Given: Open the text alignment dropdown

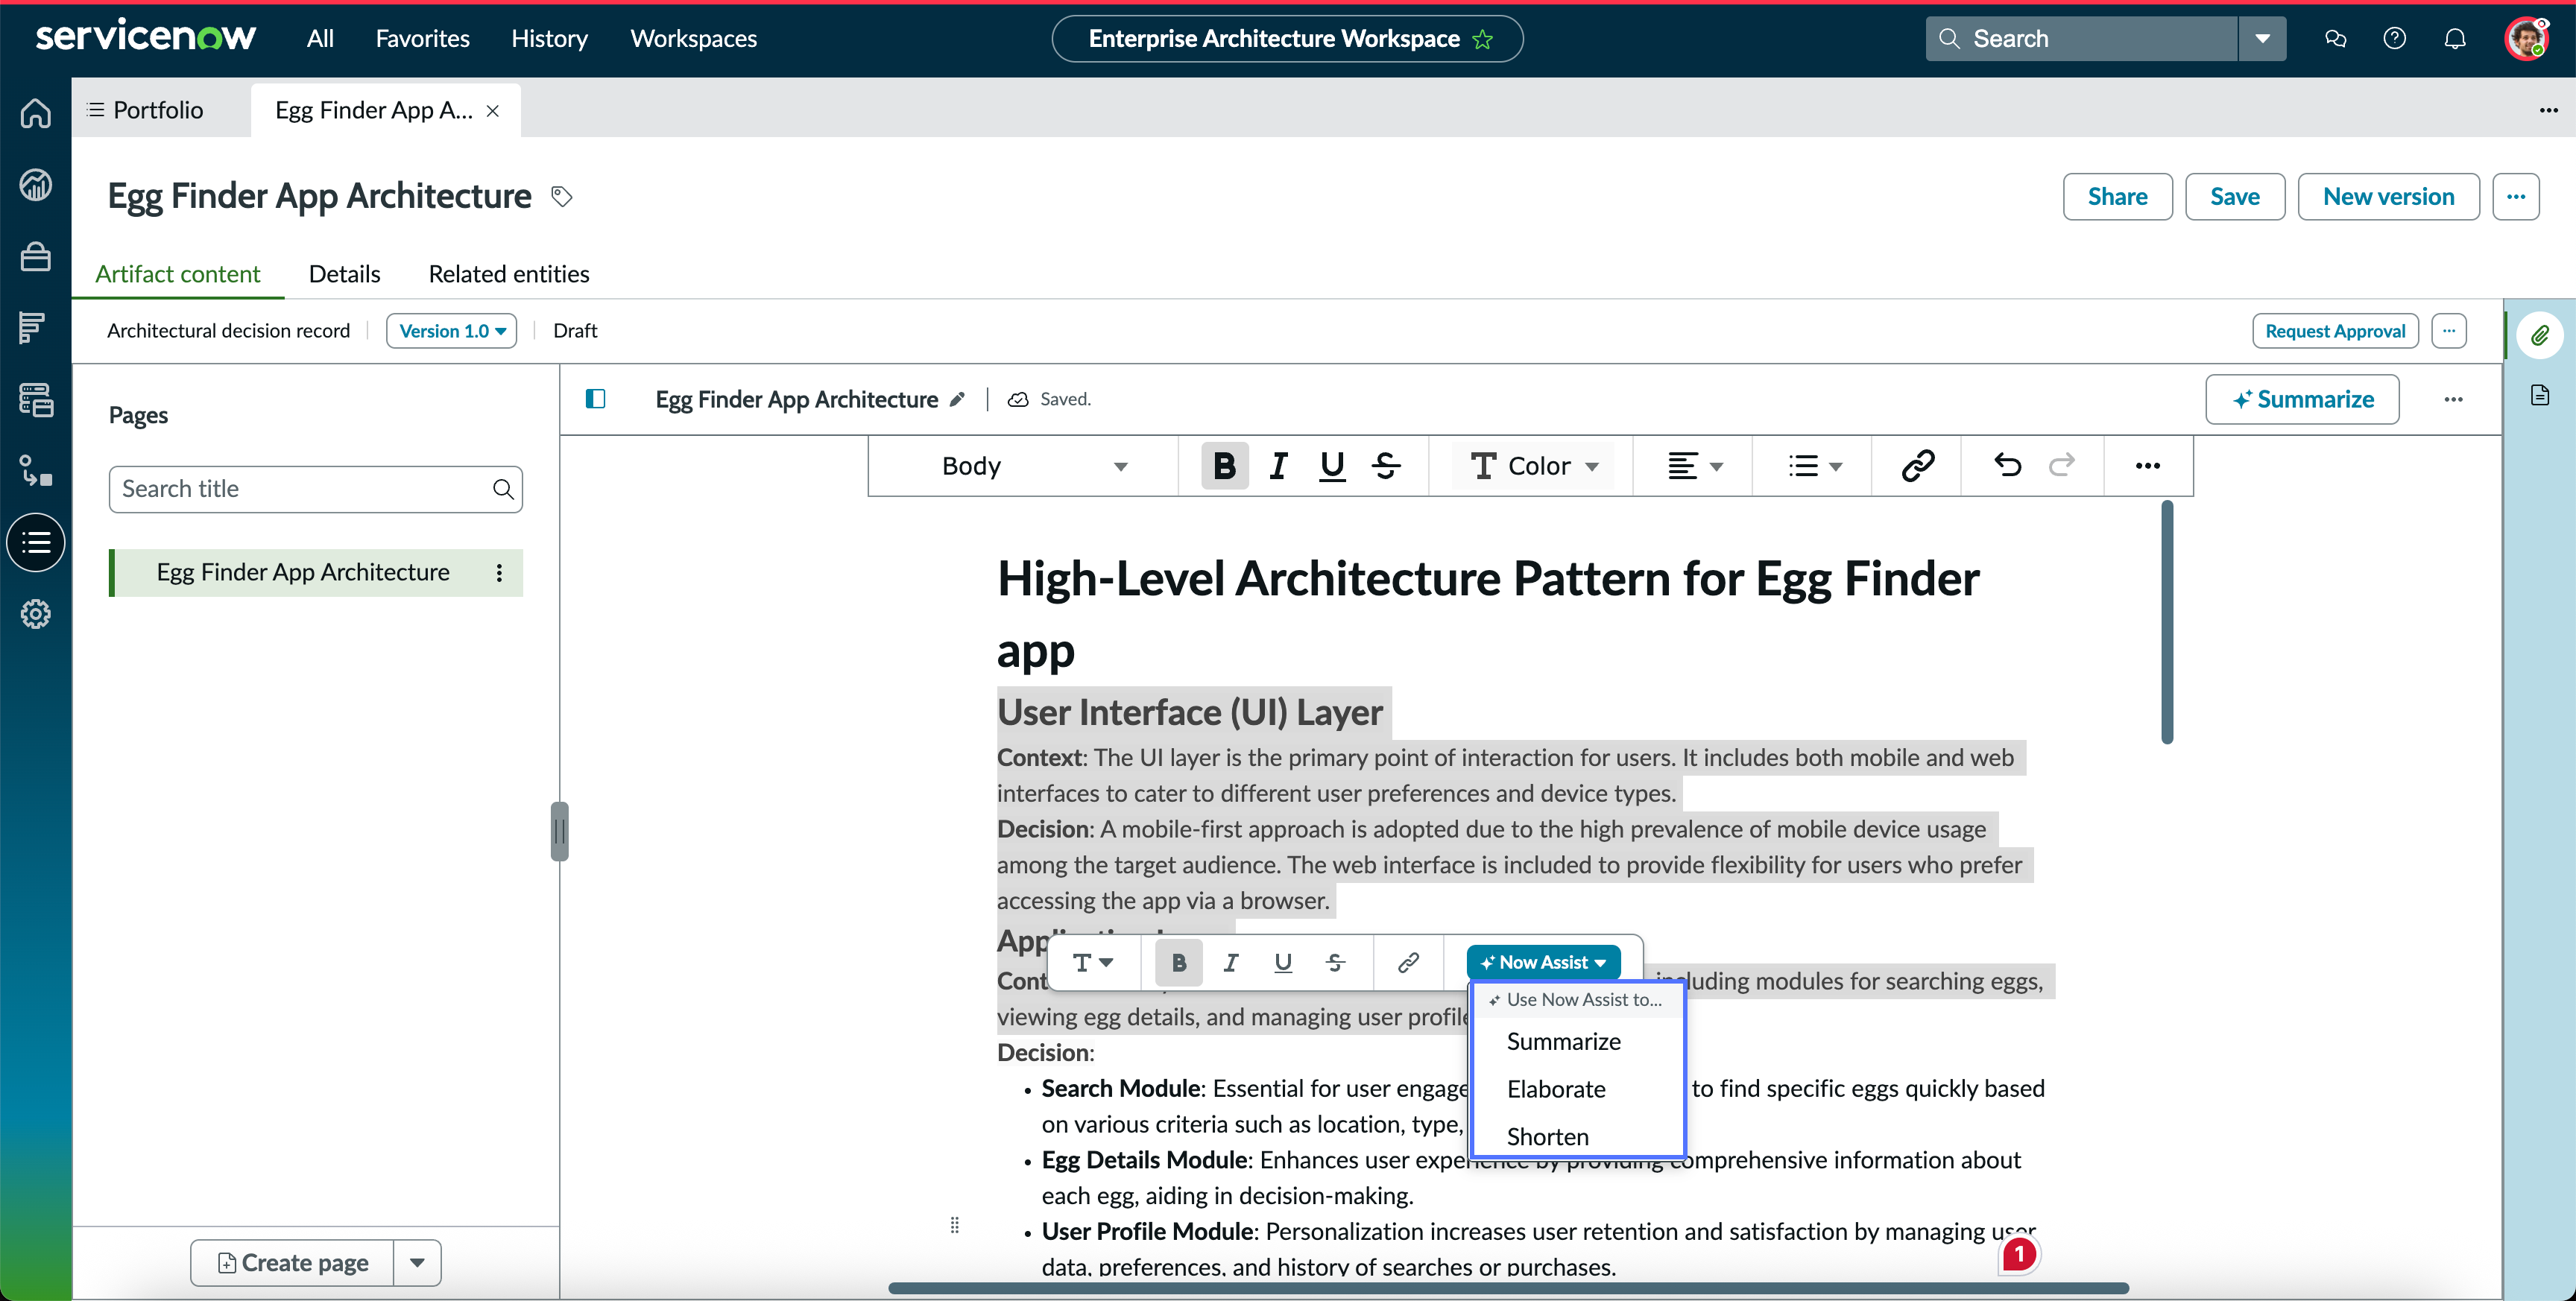Looking at the screenshot, I should [x=1694, y=466].
